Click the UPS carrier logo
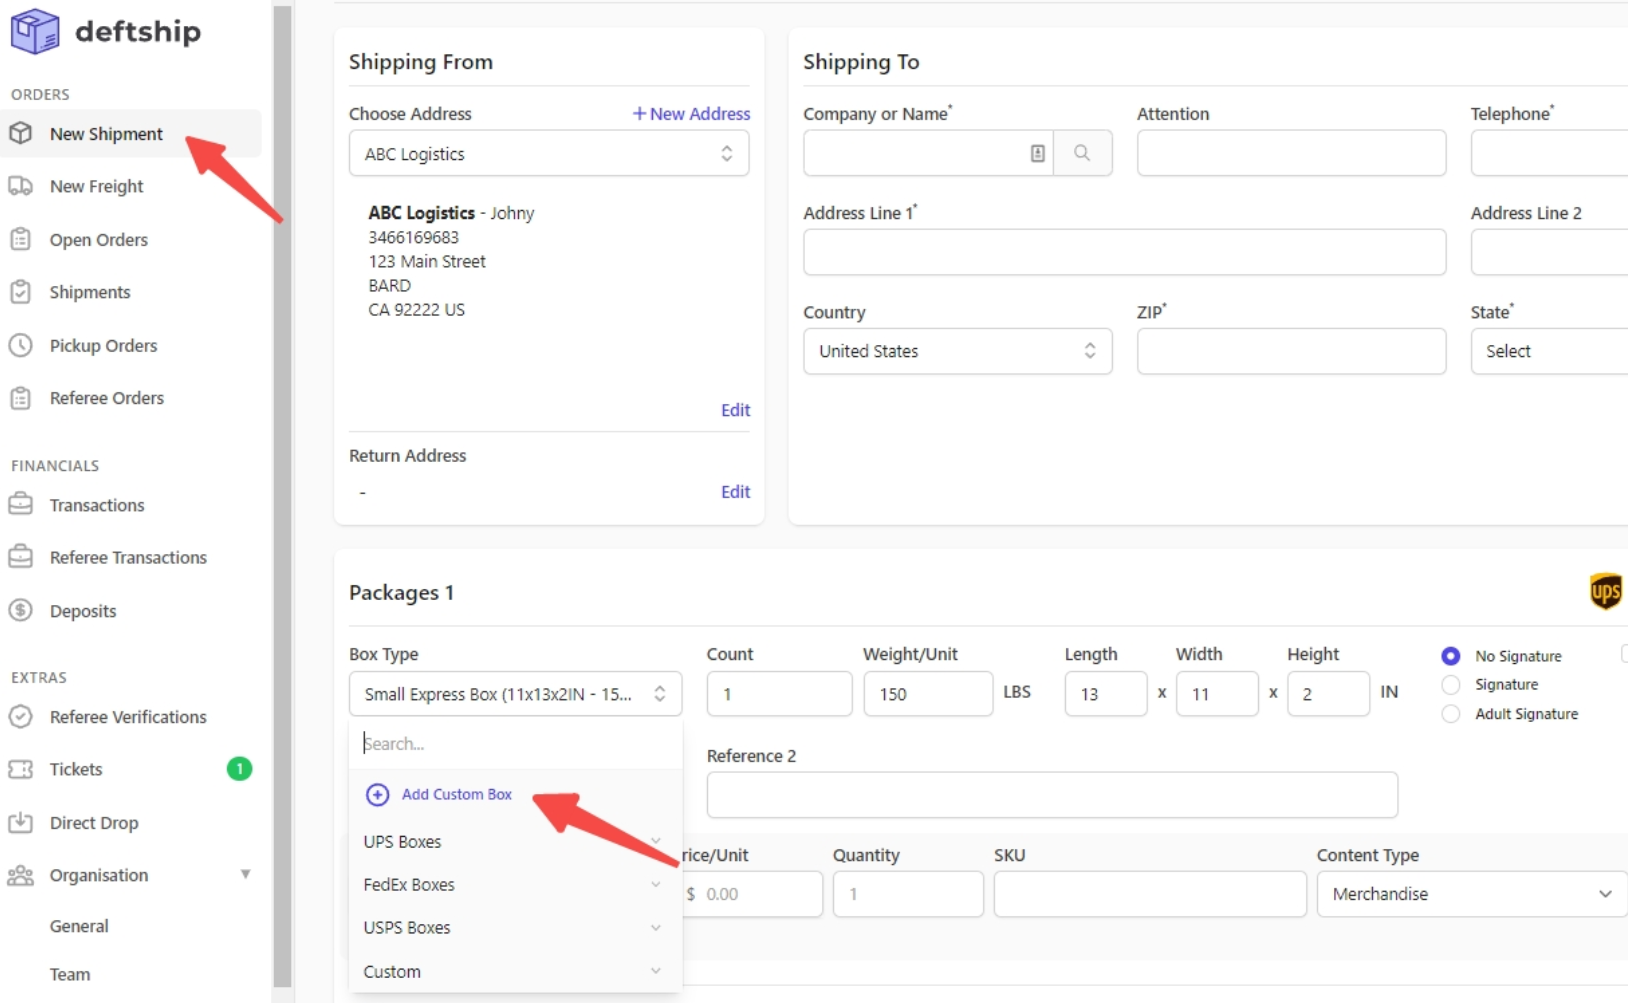 tap(1605, 591)
